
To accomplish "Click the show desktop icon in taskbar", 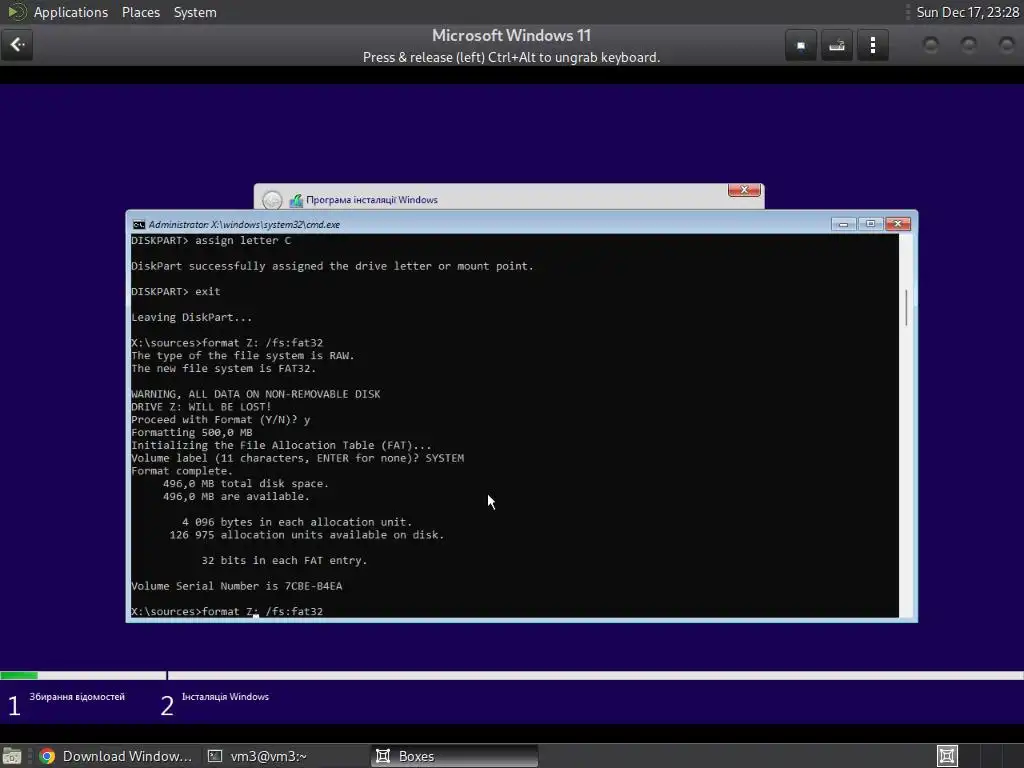I will 12,756.
